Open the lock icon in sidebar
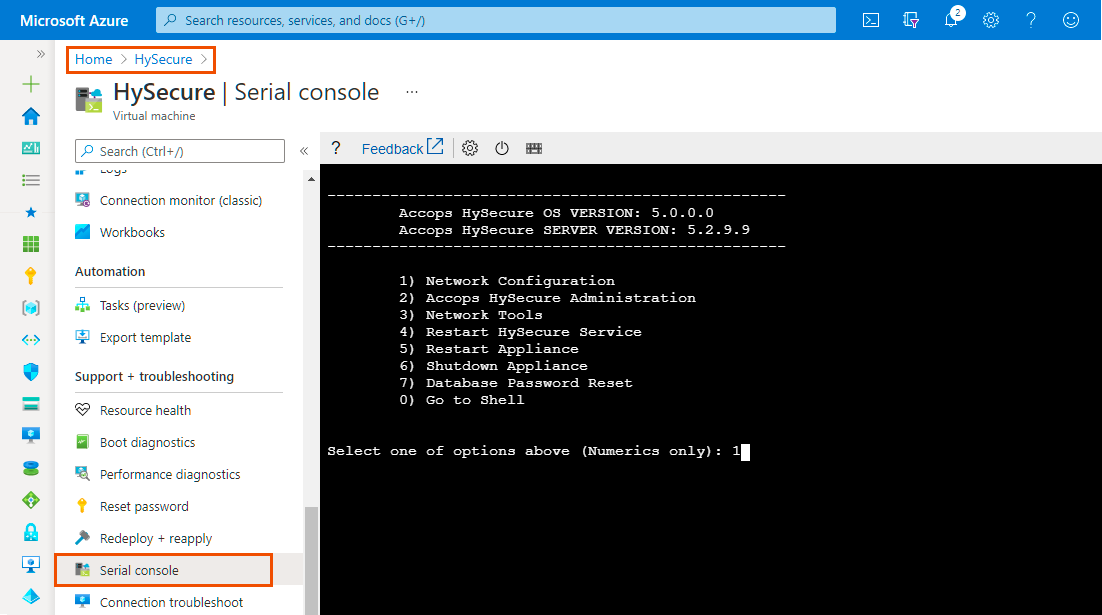1102x615 pixels. (x=31, y=532)
